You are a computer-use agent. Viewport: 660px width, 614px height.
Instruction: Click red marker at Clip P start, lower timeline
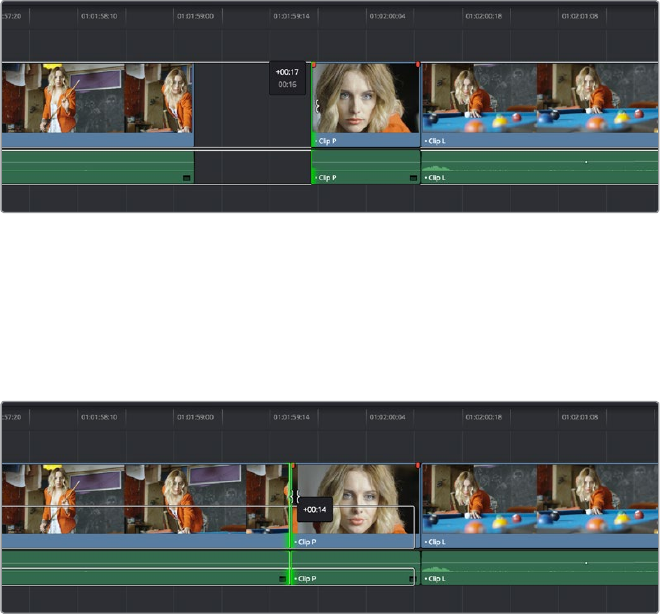[293, 465]
